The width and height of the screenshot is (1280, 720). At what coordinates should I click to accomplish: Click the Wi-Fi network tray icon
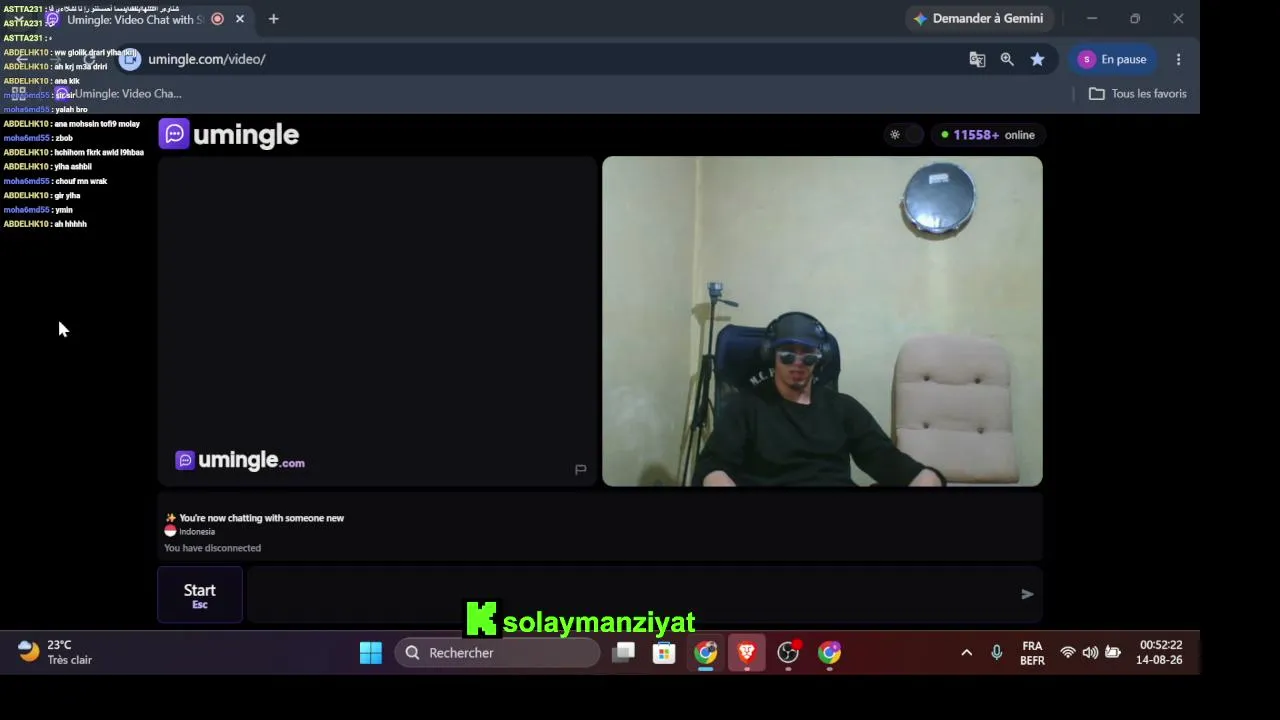pos(1068,653)
